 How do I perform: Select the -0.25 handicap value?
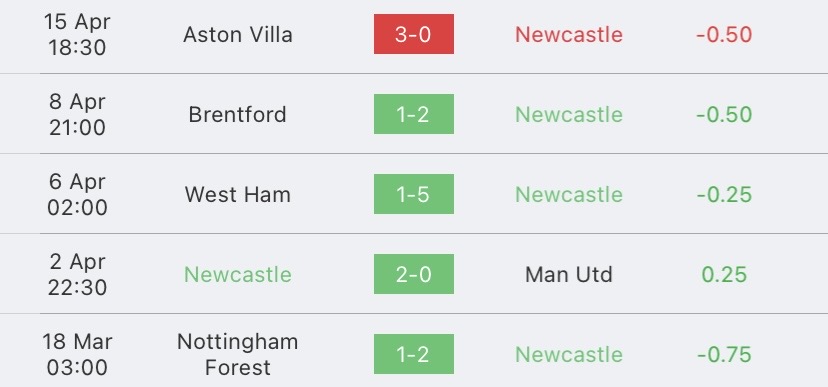coord(724,194)
